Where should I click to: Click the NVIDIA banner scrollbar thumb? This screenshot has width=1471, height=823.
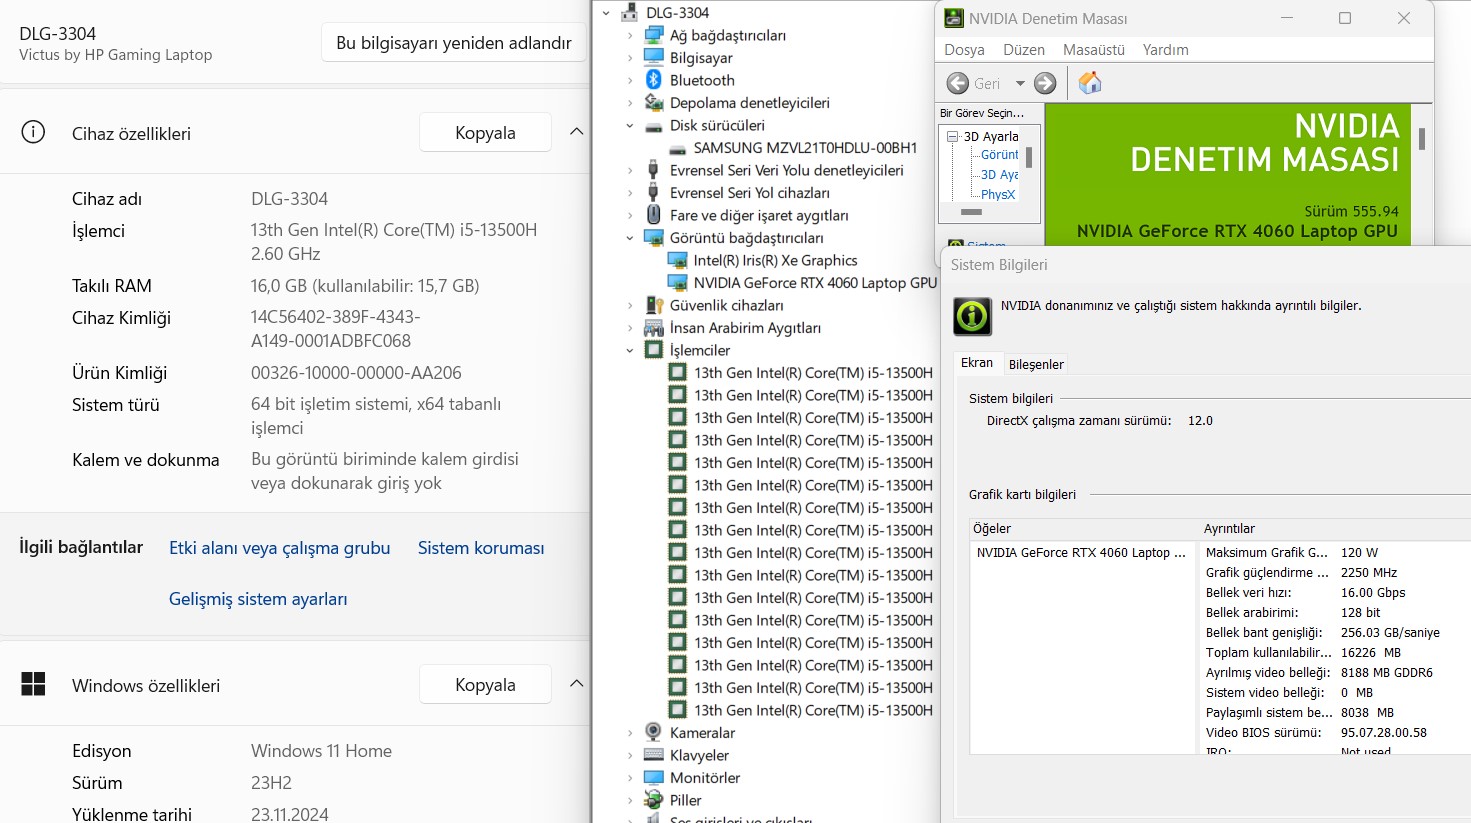1422,139
